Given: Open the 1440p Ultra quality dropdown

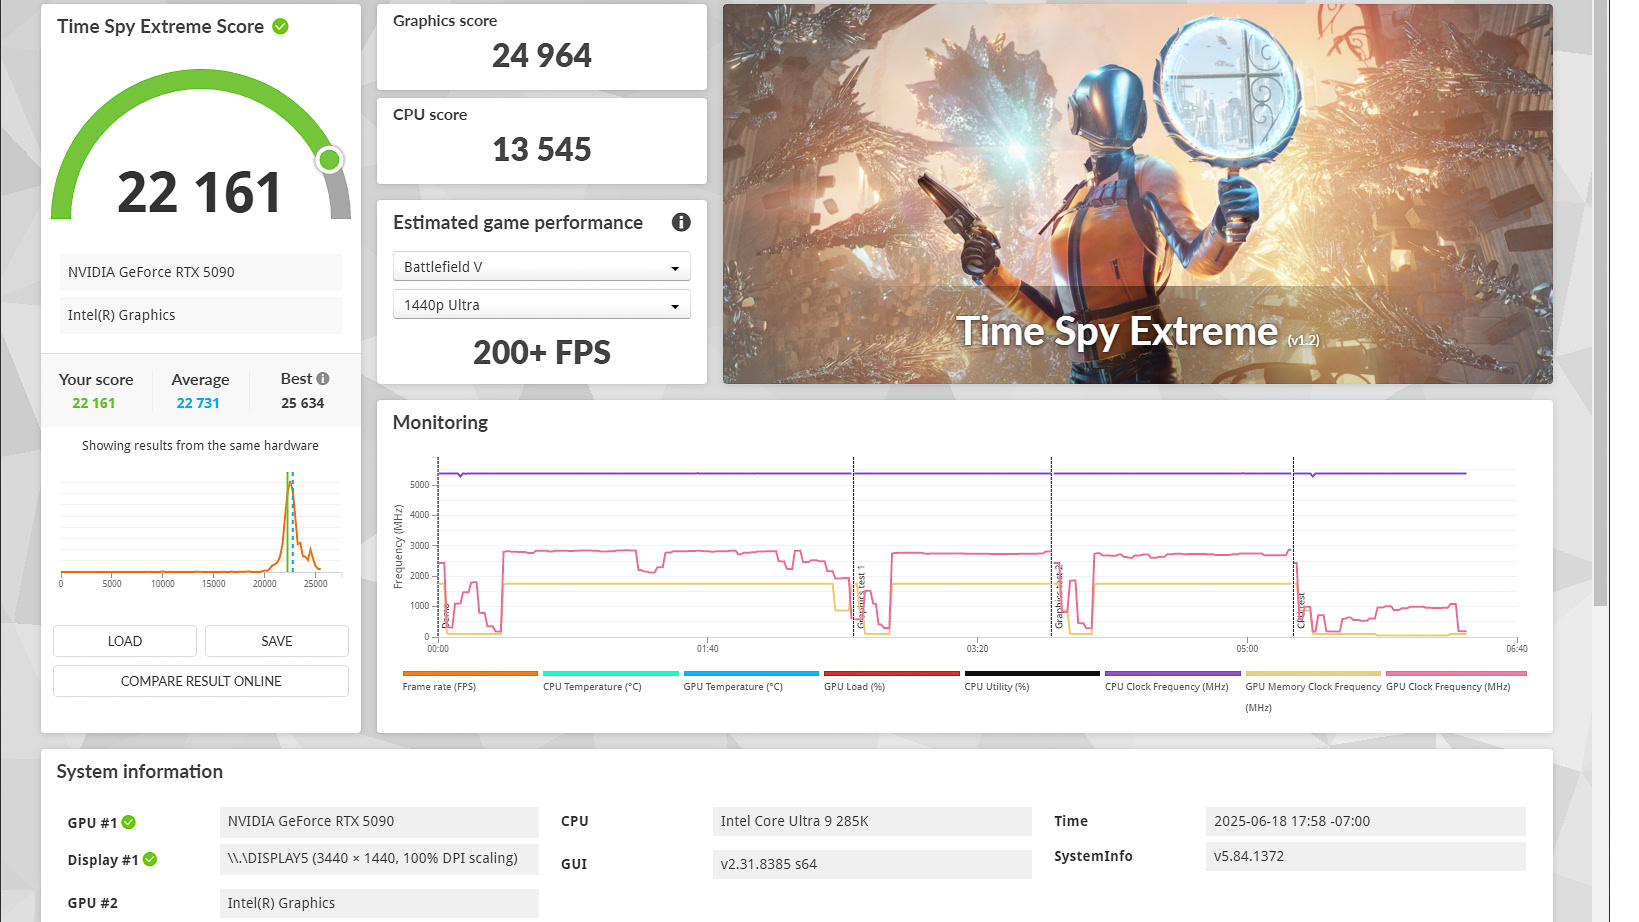Looking at the screenshot, I should (541, 304).
